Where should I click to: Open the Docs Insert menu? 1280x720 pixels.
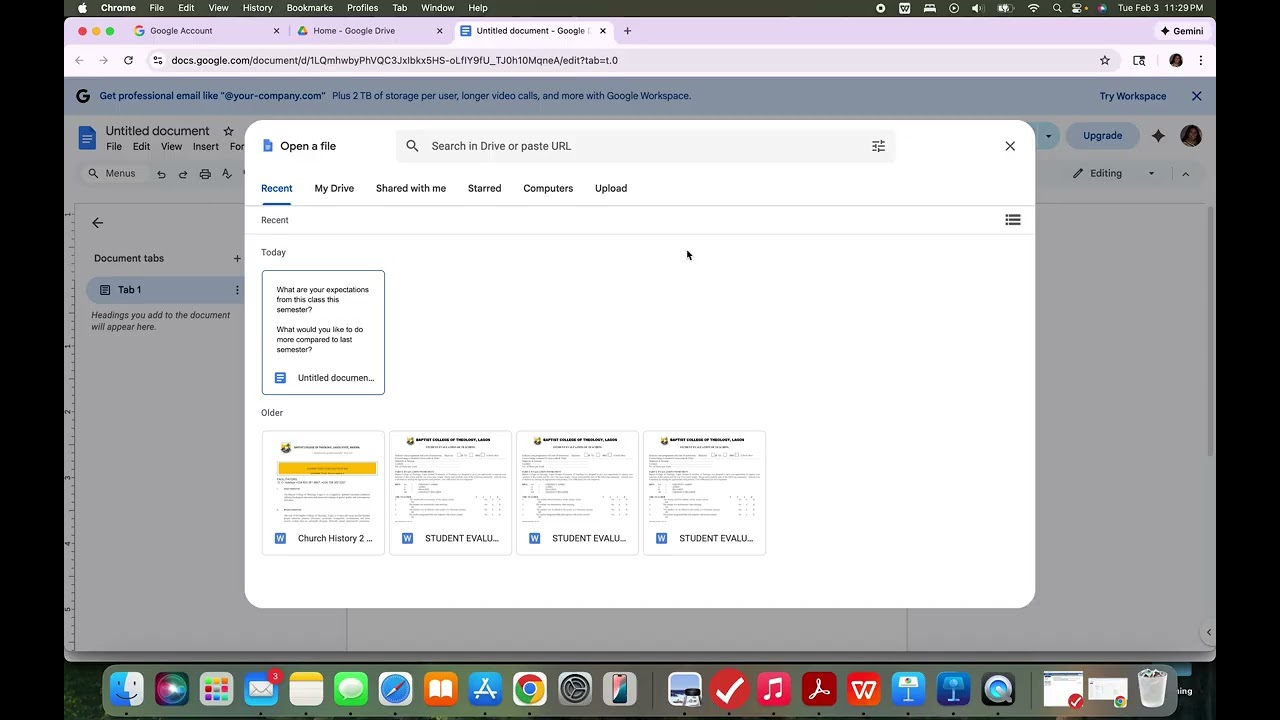(206, 147)
